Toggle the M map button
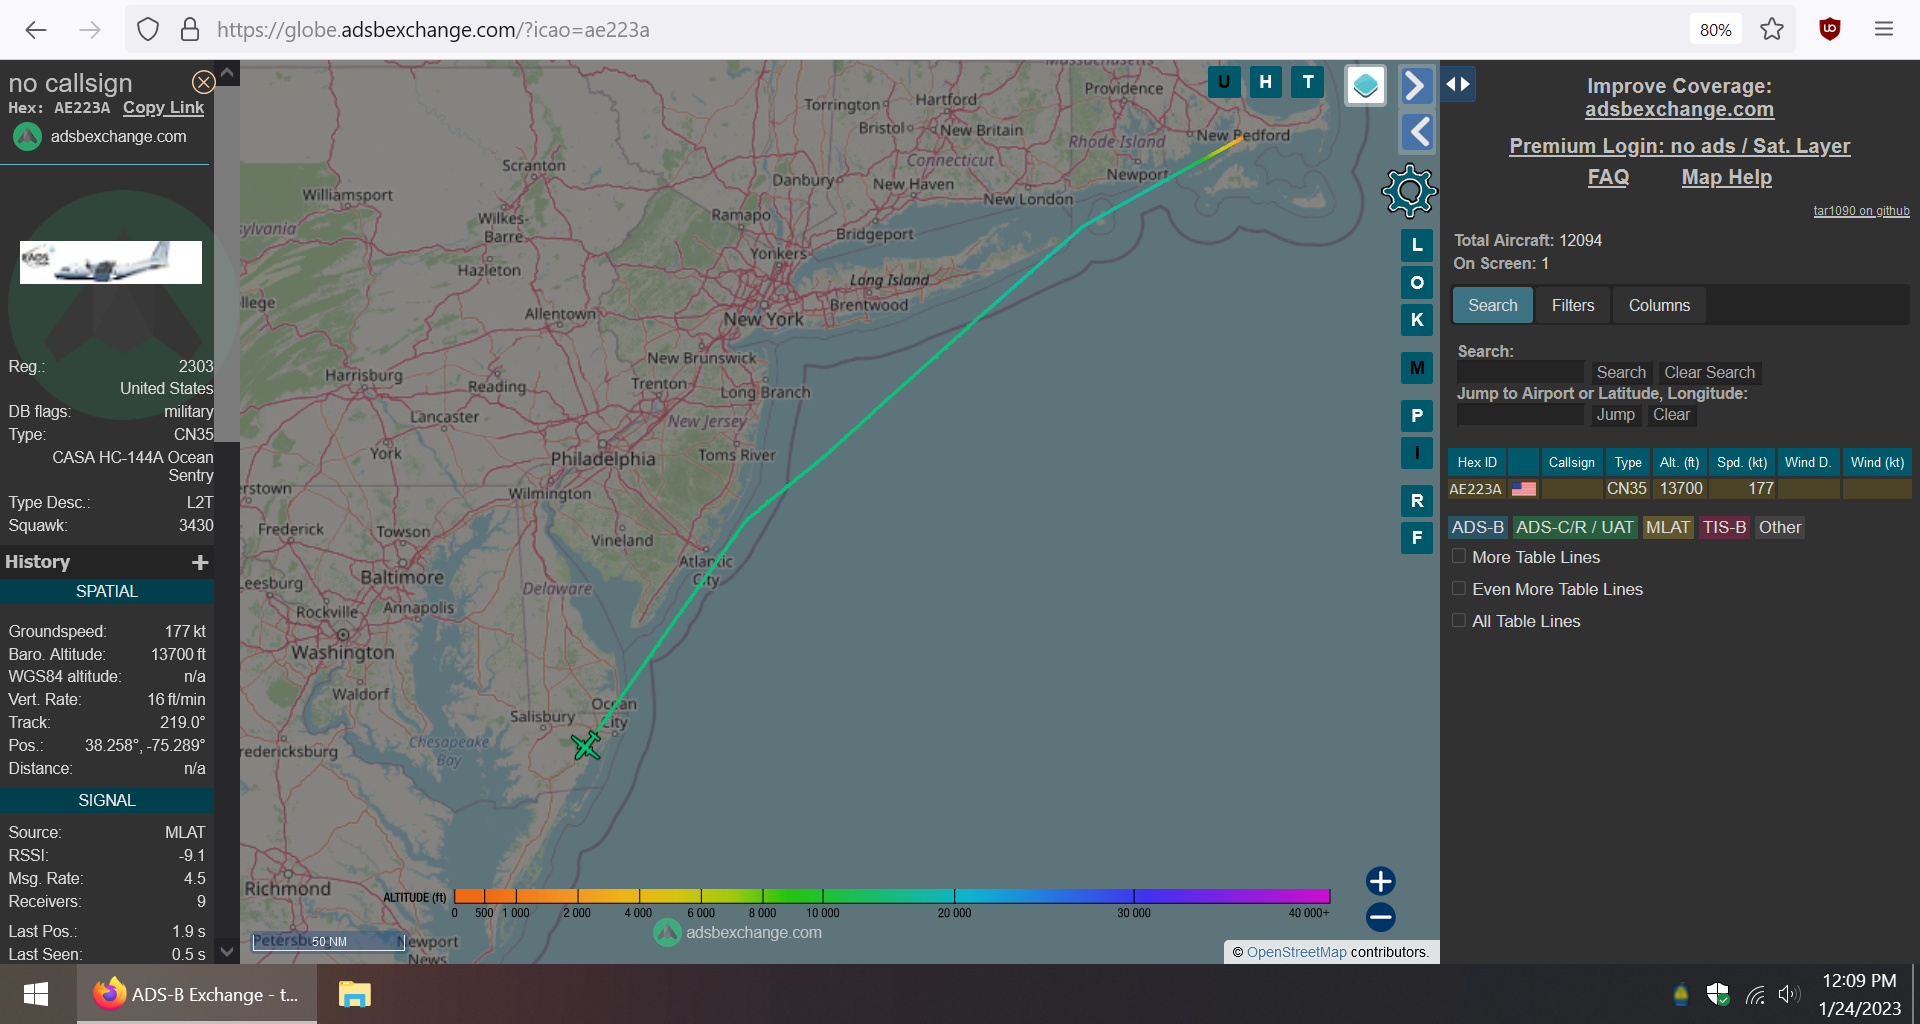Viewport: 1920px width, 1024px height. click(x=1417, y=368)
